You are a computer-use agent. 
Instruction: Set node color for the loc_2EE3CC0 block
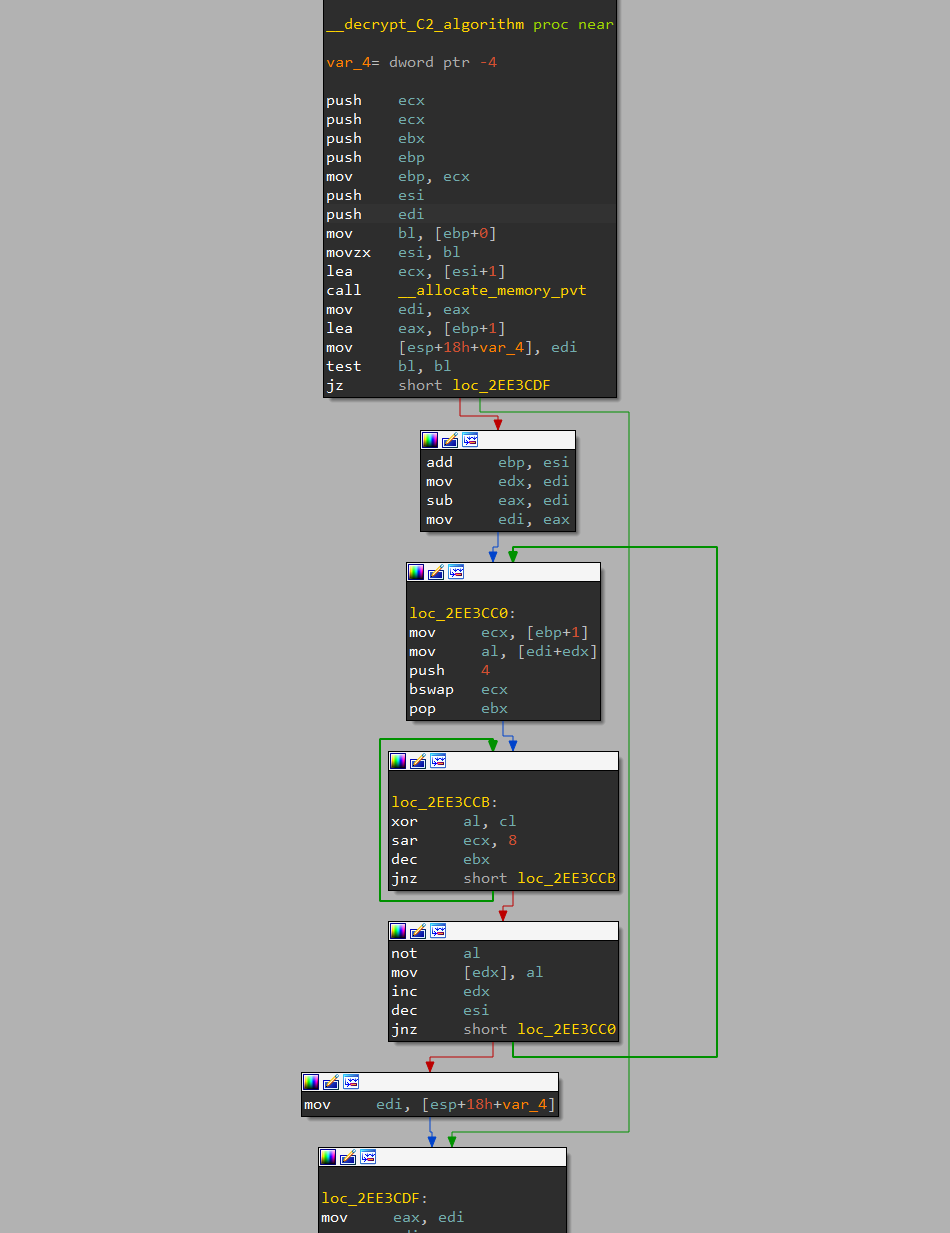(x=416, y=572)
